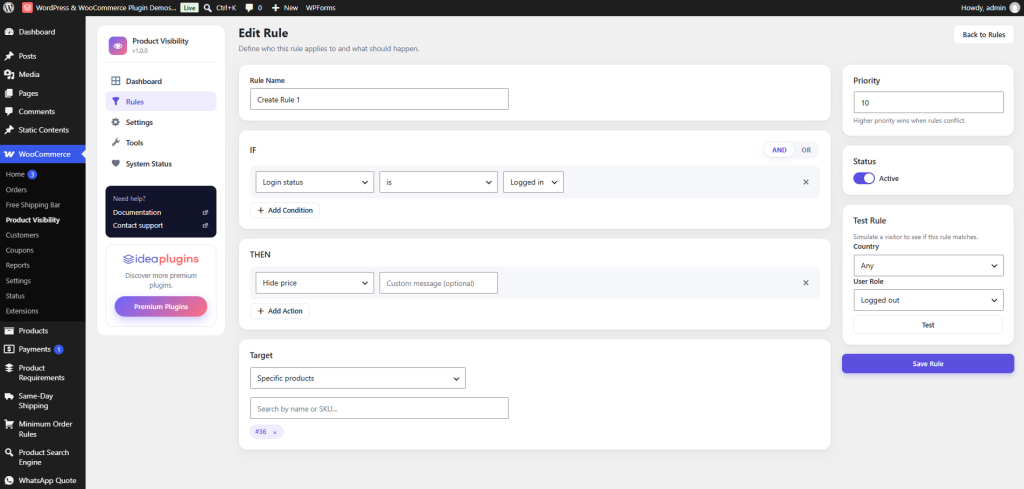Remove product tag #36

[275, 432]
